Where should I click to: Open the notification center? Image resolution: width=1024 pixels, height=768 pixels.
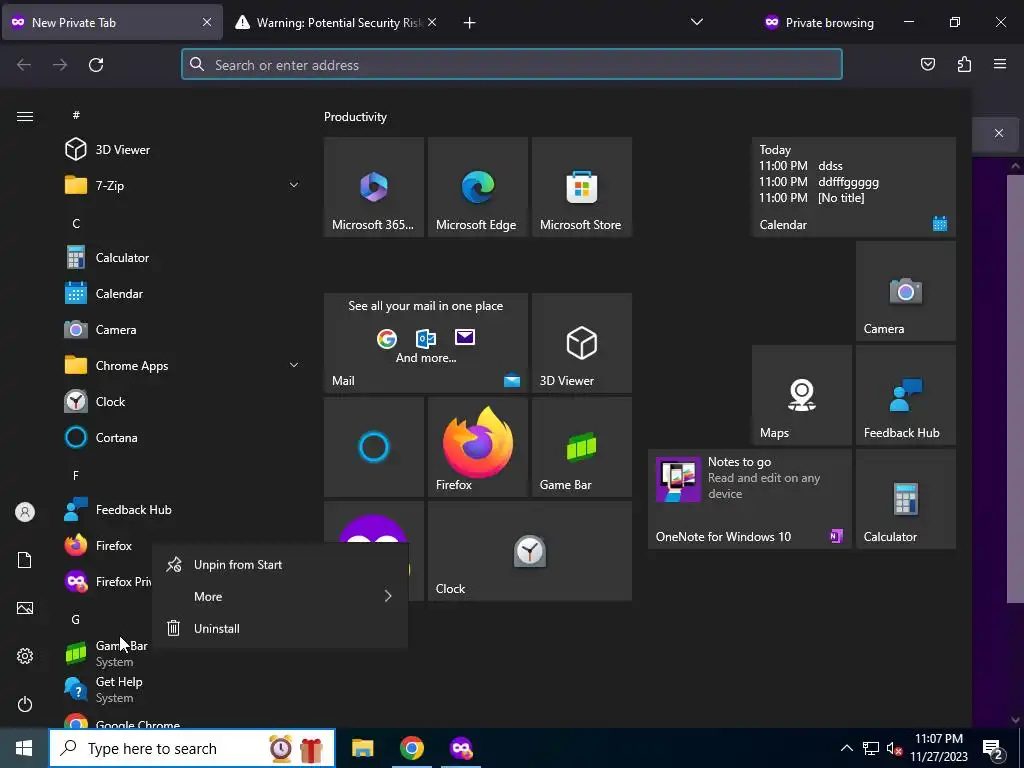[x=993, y=749]
